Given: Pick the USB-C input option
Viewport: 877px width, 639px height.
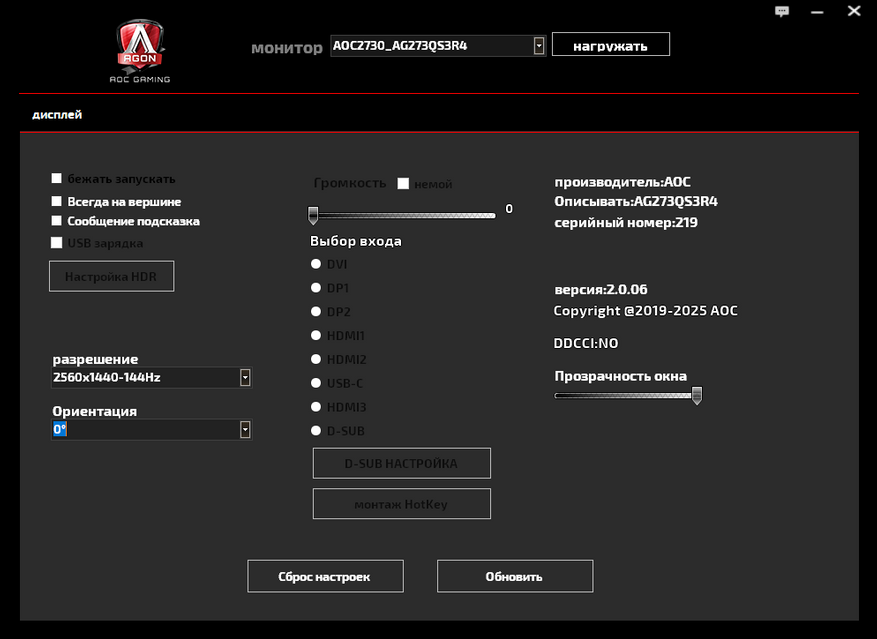Looking at the screenshot, I should point(316,383).
